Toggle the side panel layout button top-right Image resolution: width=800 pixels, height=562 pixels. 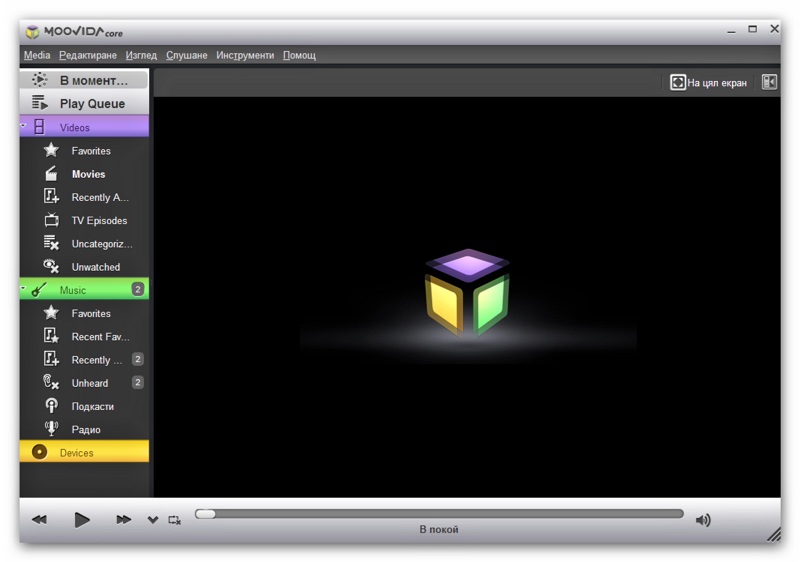(769, 82)
